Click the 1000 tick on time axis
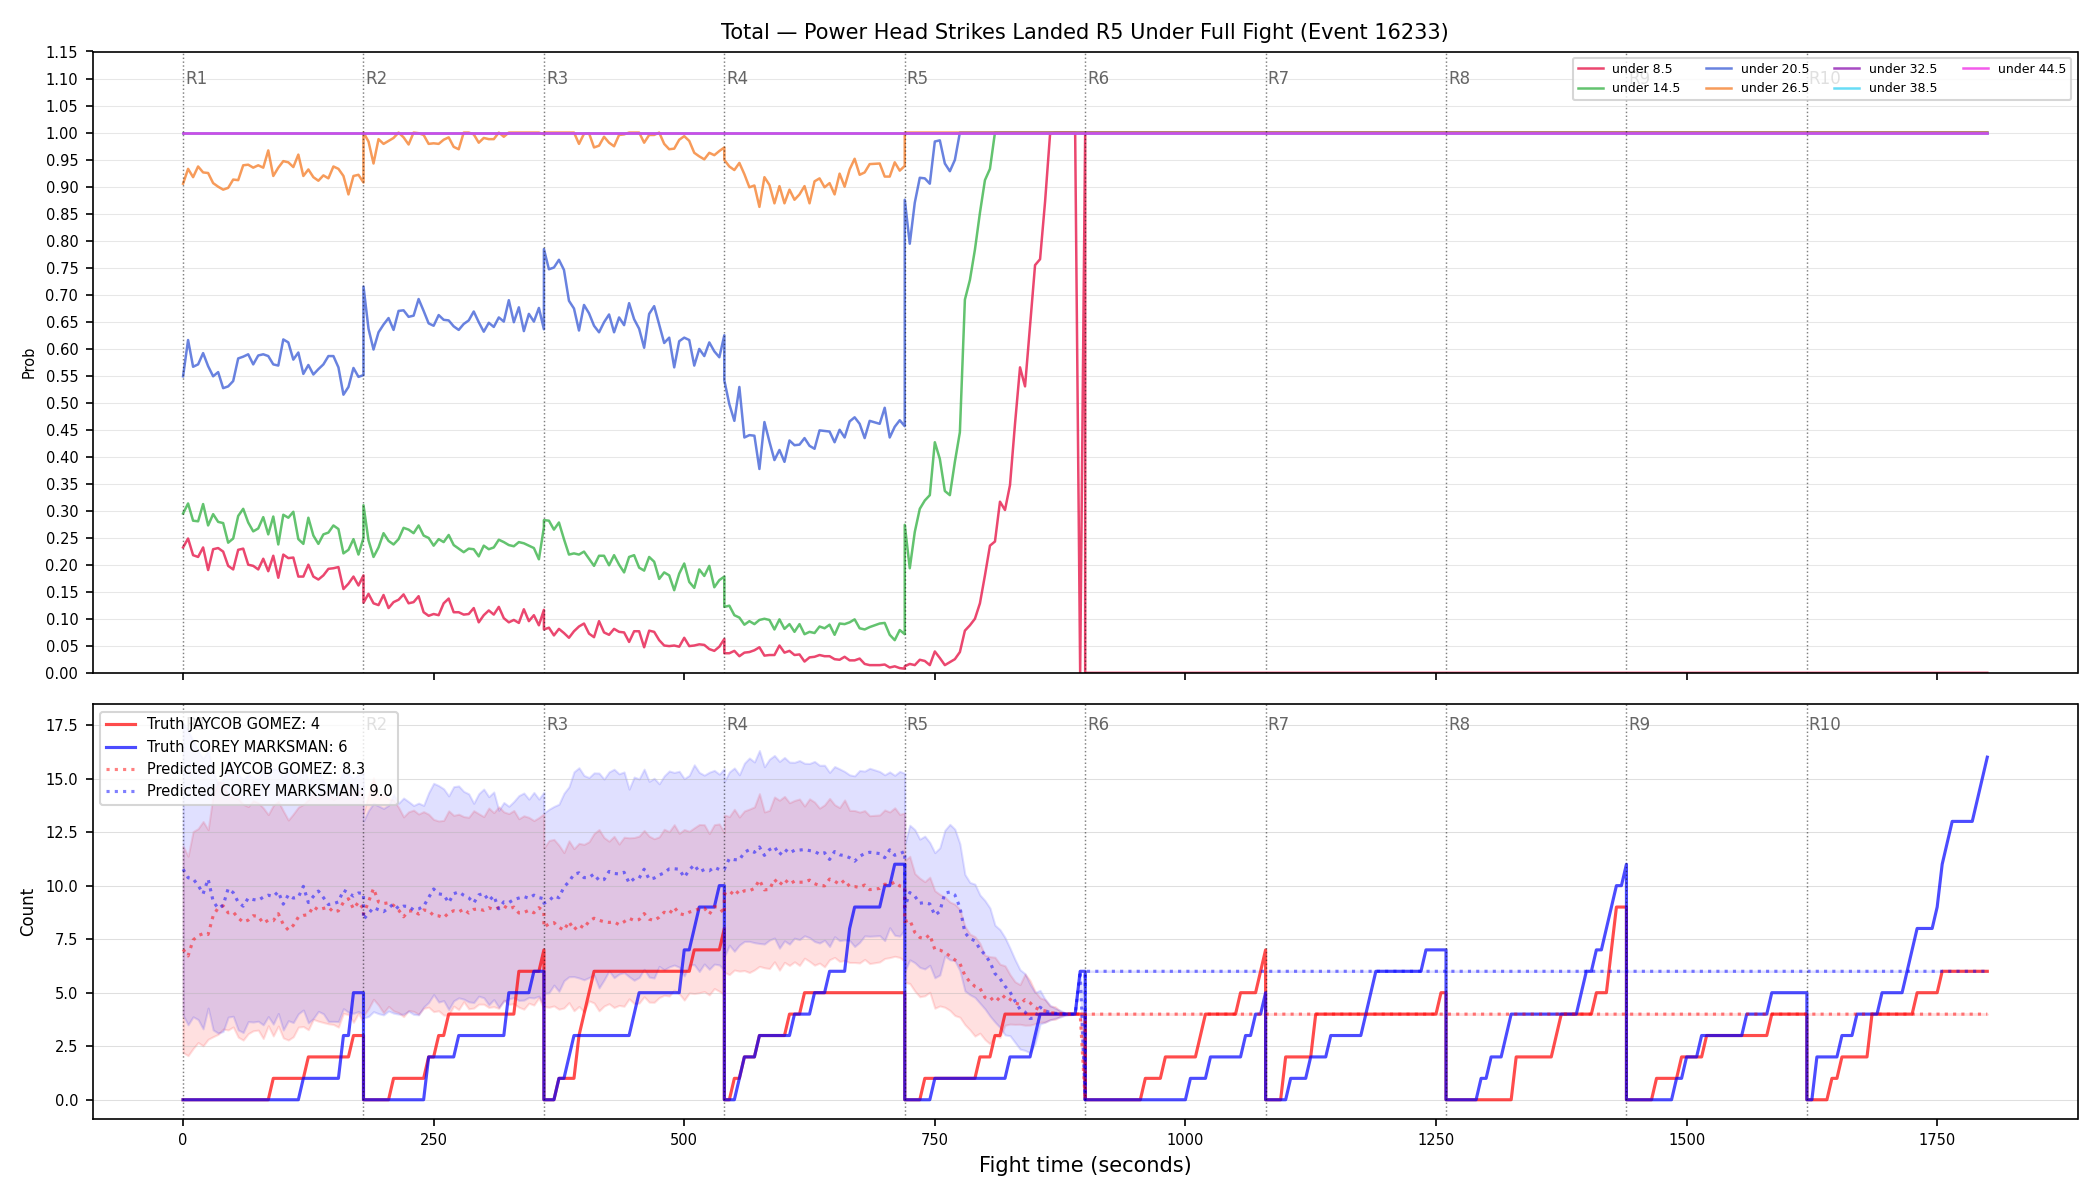The height and width of the screenshot is (1200, 2100). pos(1185,1139)
